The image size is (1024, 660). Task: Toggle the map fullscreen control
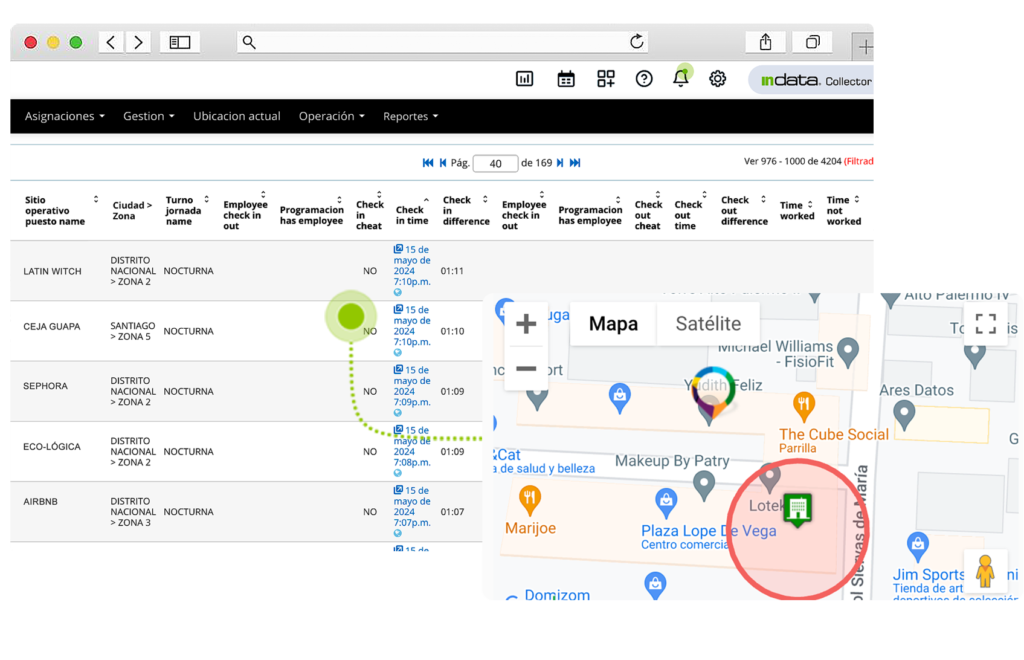point(986,324)
